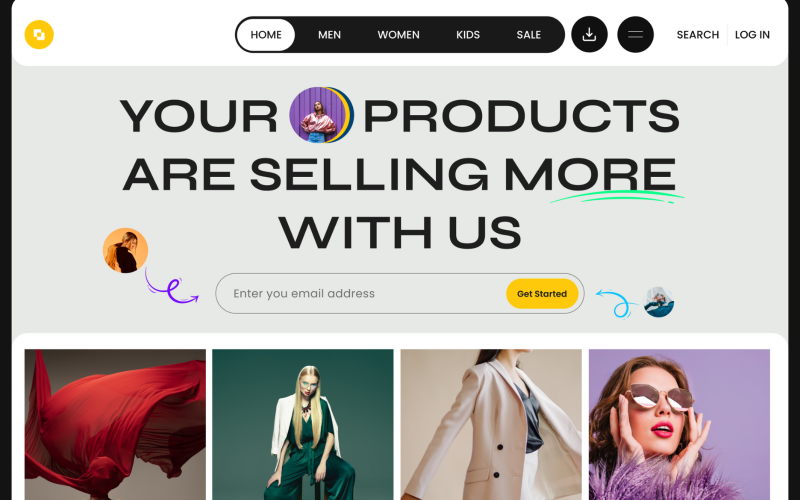Click the yellow brand logo icon
This screenshot has height=500, width=800.
(x=39, y=35)
